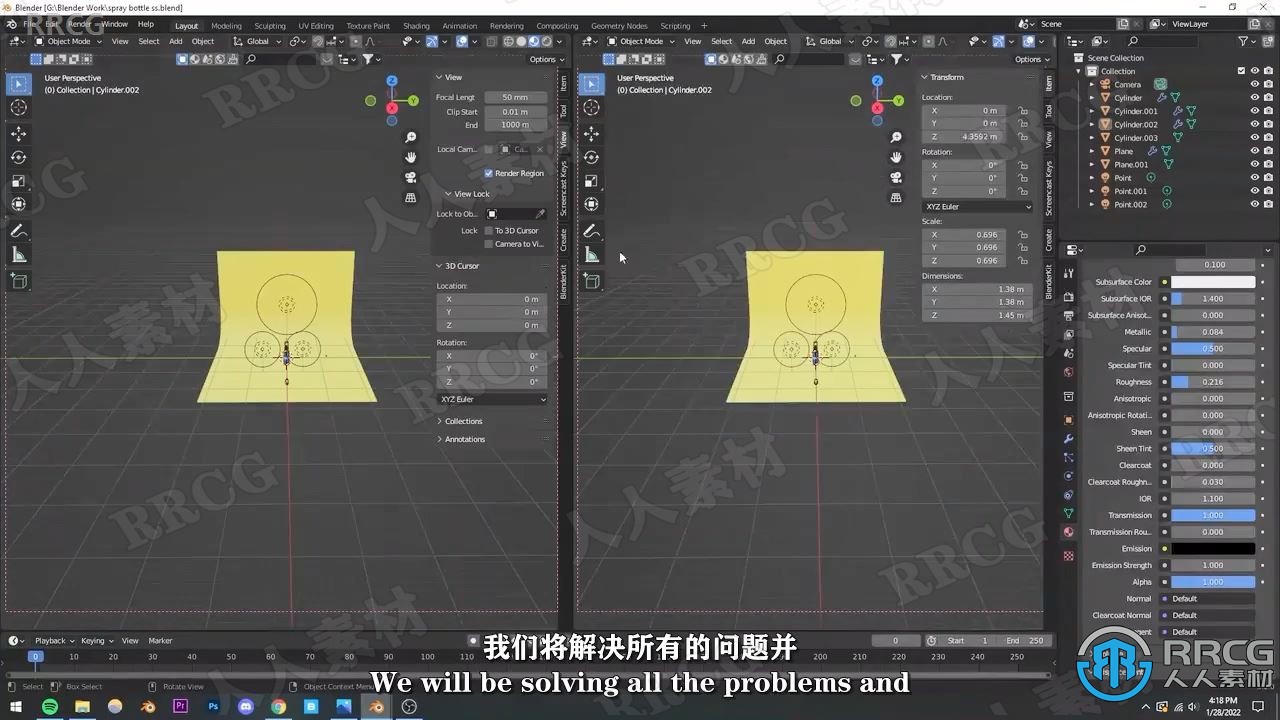Toggle camera view icon in left viewport

[x=411, y=177]
